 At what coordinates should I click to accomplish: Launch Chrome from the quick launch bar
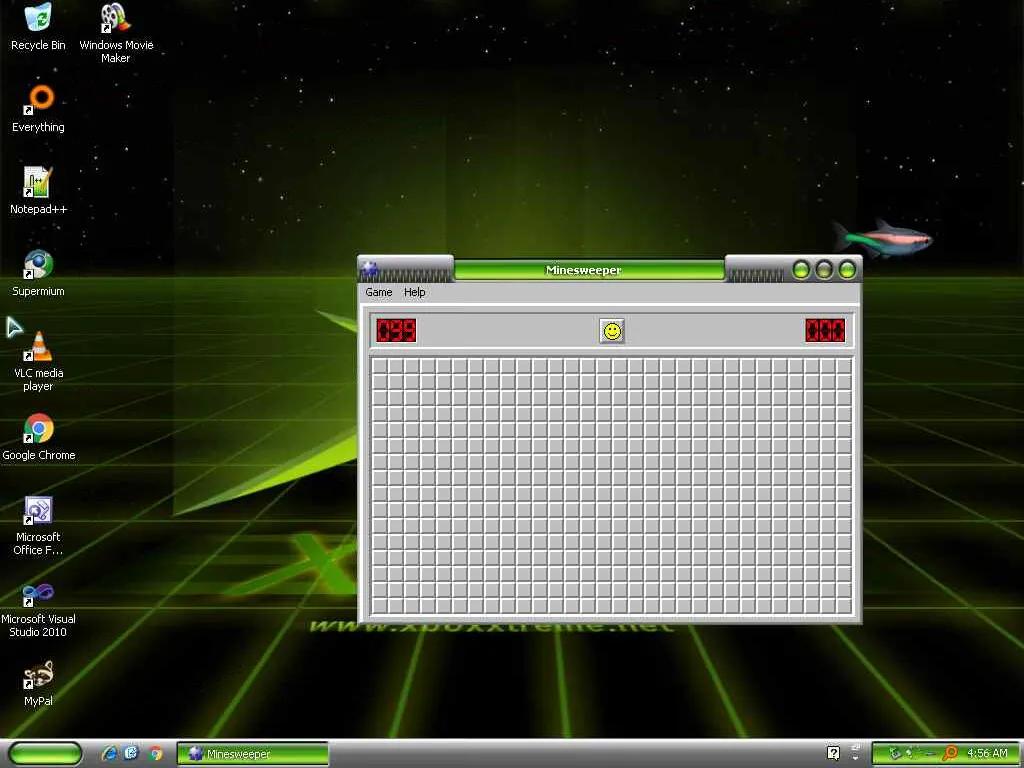[x=155, y=754]
